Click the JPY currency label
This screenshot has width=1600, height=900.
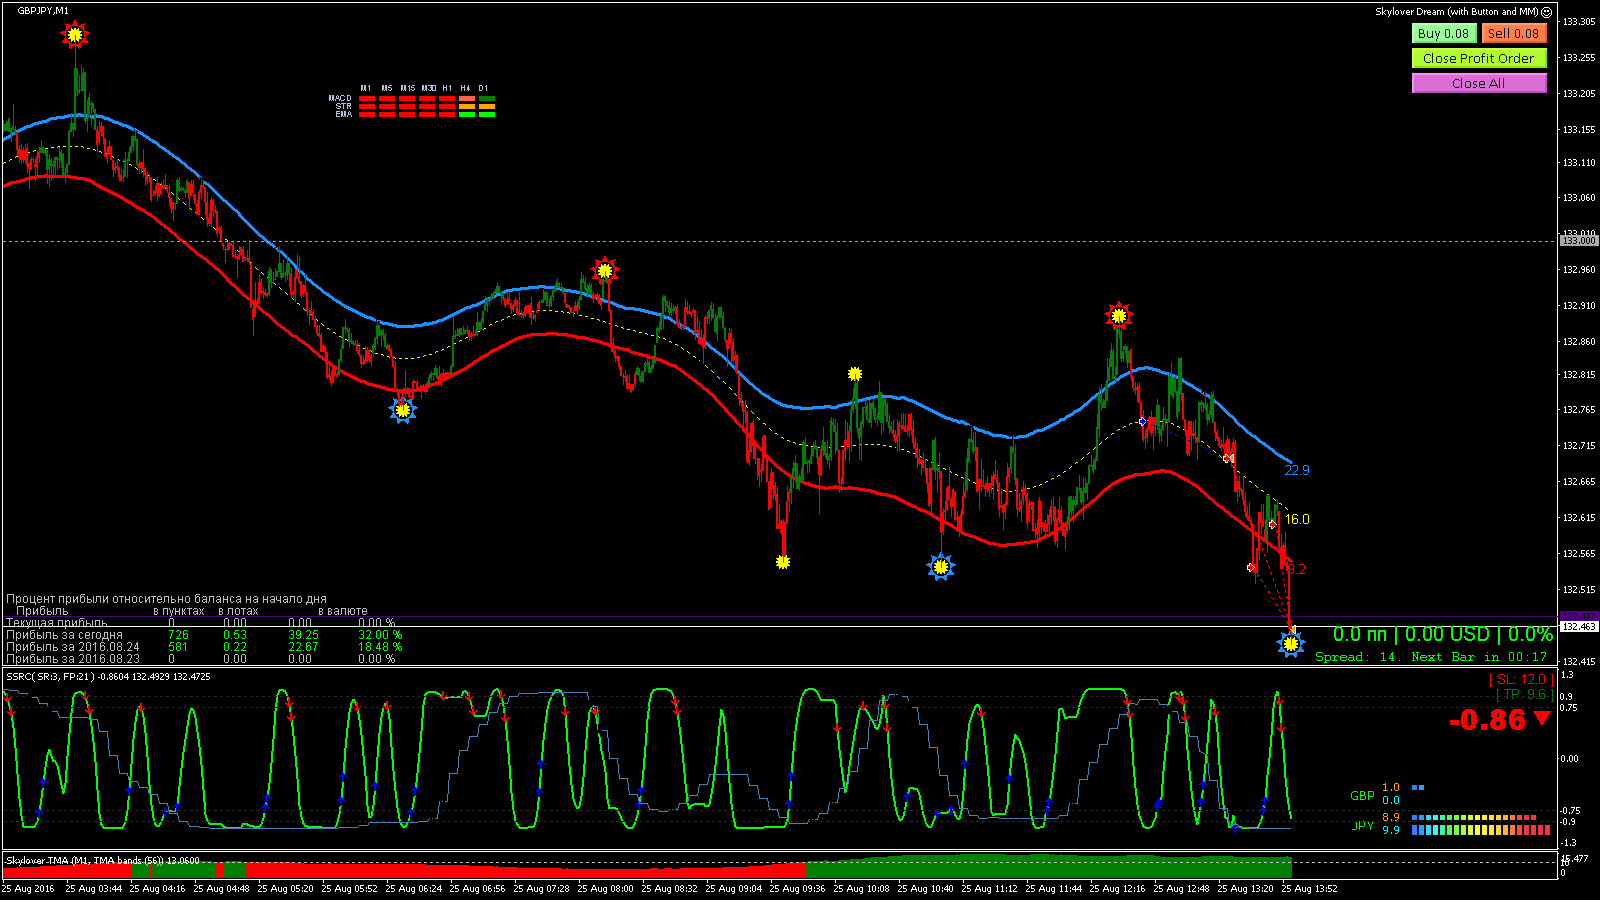pos(1362,825)
